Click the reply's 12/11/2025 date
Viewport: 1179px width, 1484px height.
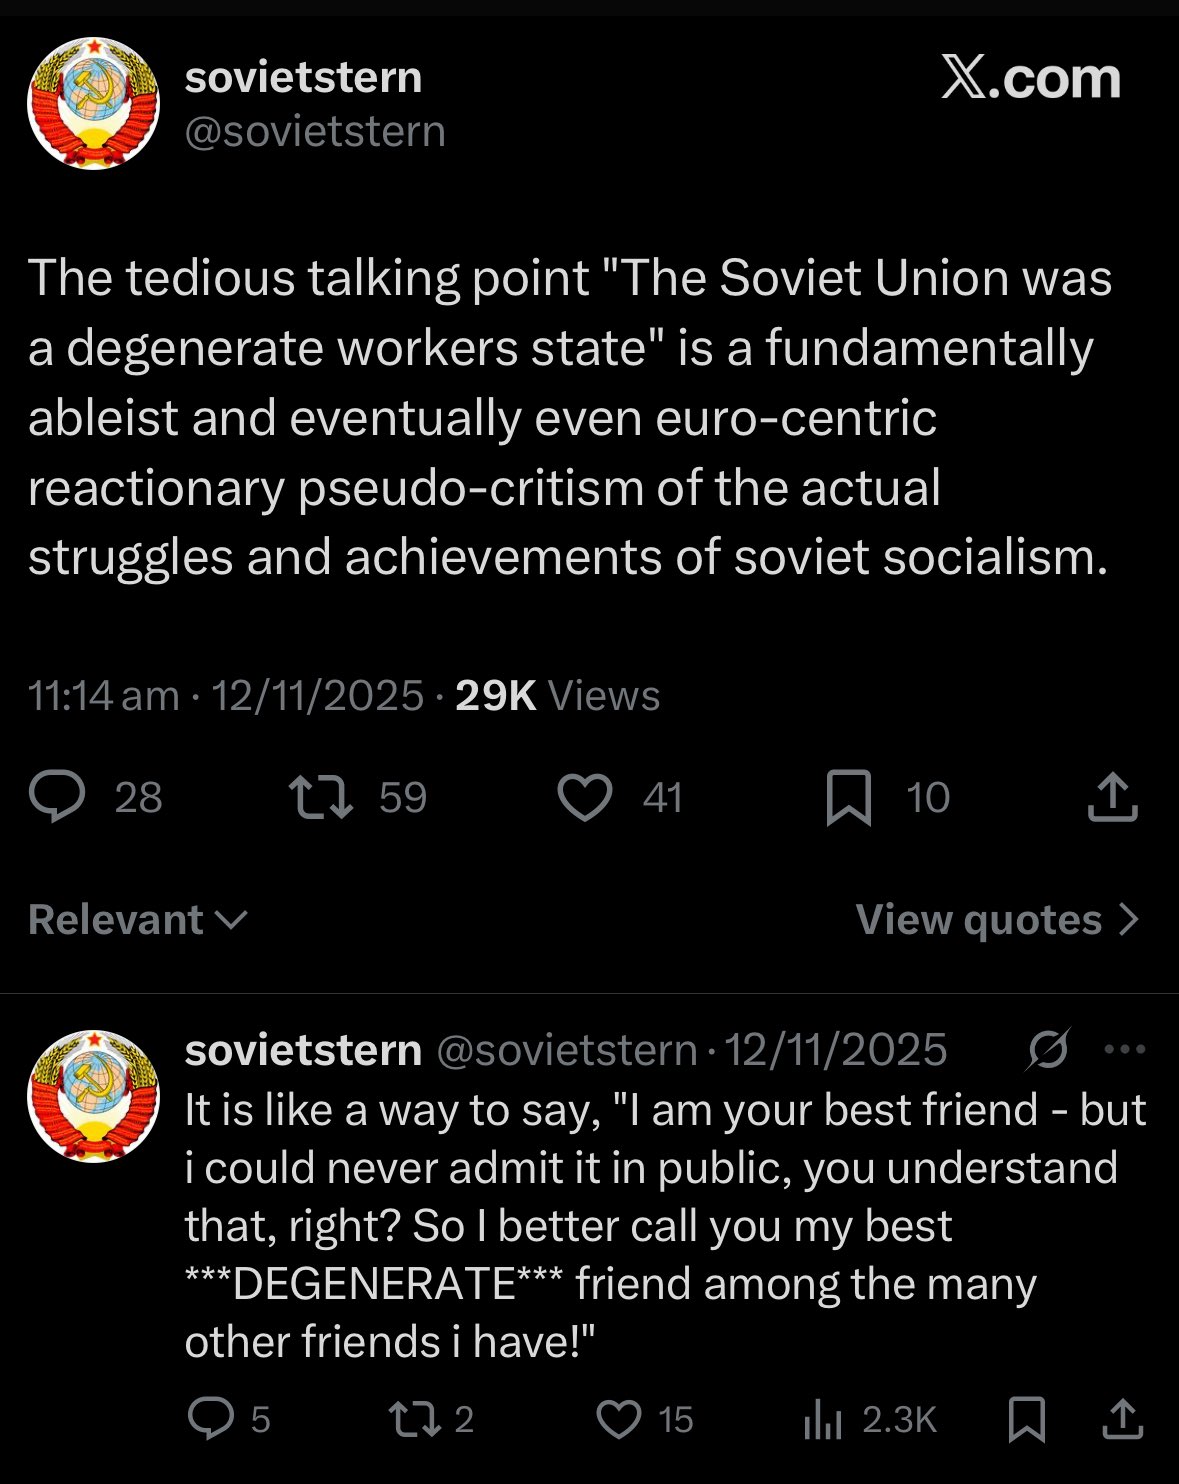[x=835, y=1050]
